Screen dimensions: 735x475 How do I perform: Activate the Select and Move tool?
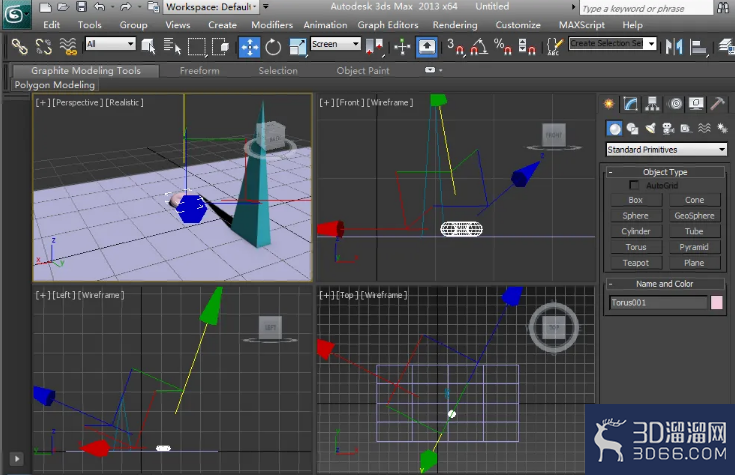click(249, 47)
